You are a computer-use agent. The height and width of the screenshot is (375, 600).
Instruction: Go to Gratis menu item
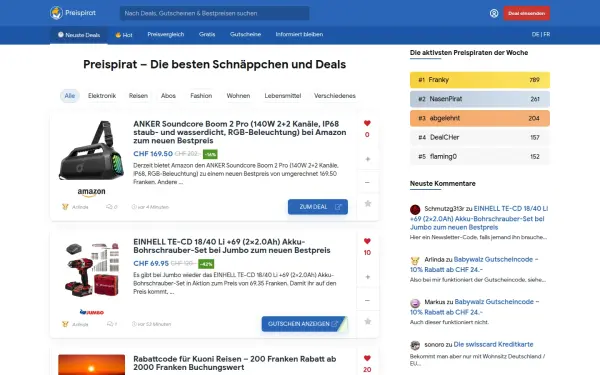pyautogui.click(x=207, y=34)
